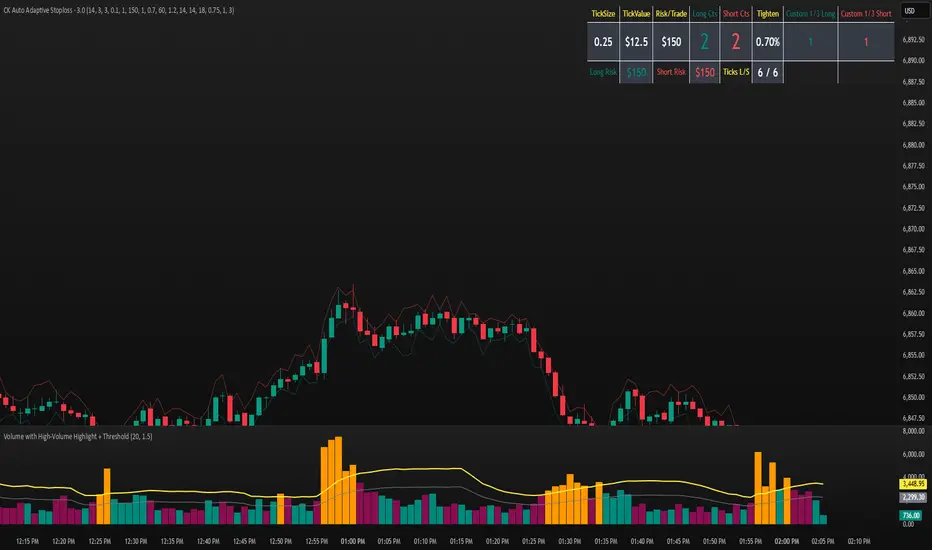Click the 6,890.00 price axis label
This screenshot has height=550, width=932.
914,61
